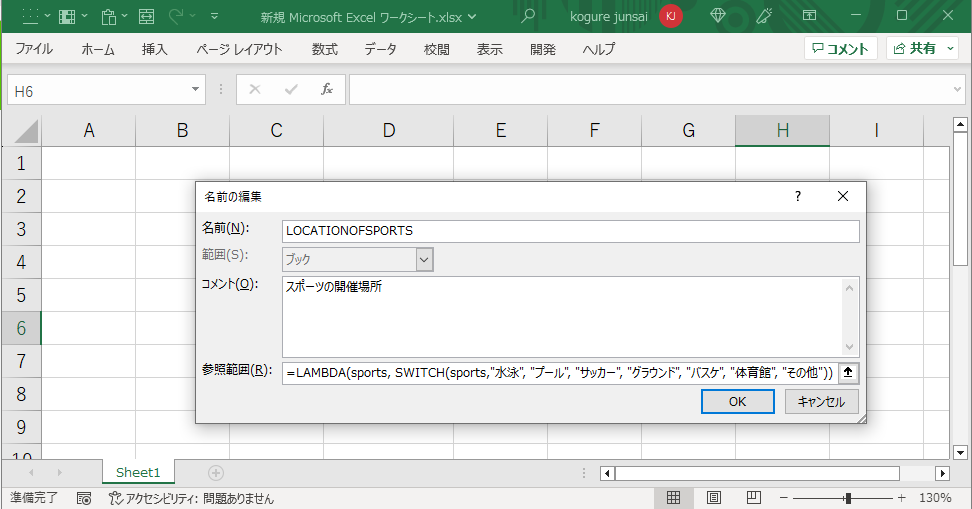Open the Paste options dropdown arrow
Screen dimensions: 972x509
[x=125, y=17]
